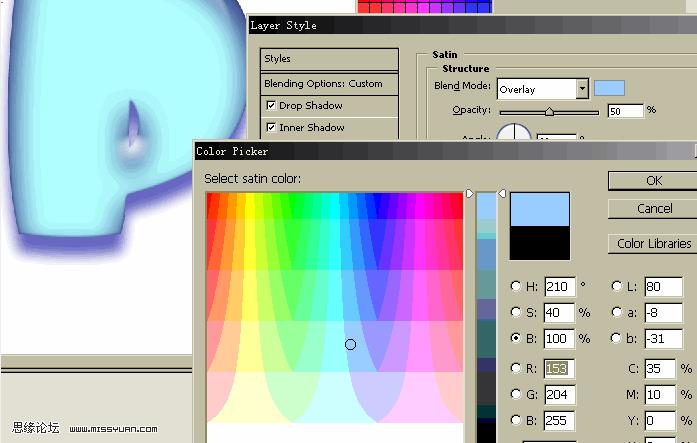The width and height of the screenshot is (697, 443).
Task: Open the Blend Mode Overlay dropdown
Action: click(x=581, y=89)
